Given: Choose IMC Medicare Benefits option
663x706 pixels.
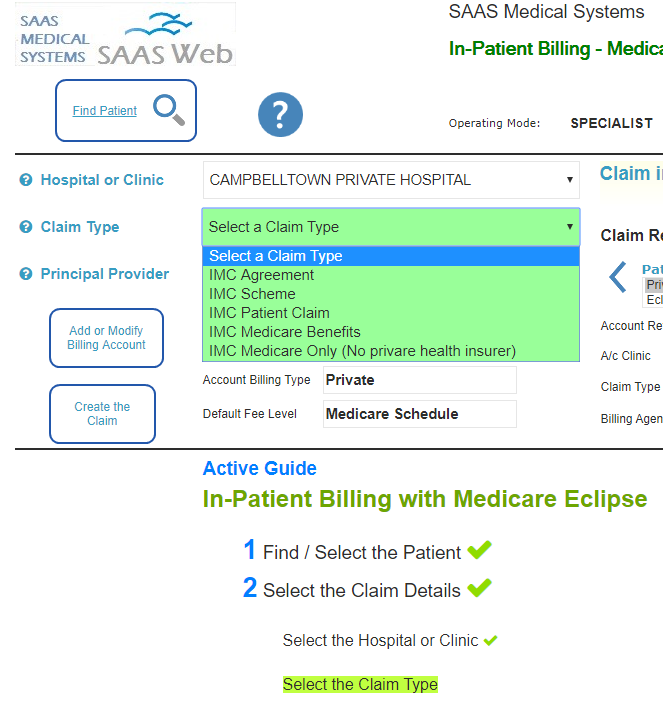Looking at the screenshot, I should 285,332.
